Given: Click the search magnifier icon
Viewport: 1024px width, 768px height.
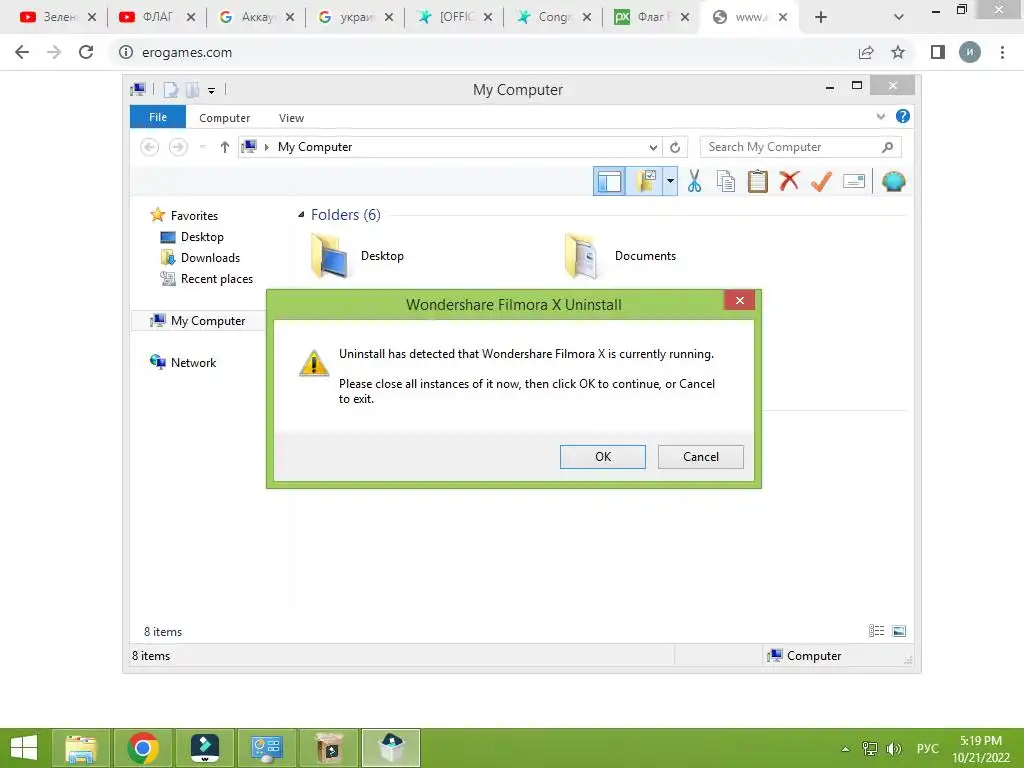Looking at the screenshot, I should point(887,147).
